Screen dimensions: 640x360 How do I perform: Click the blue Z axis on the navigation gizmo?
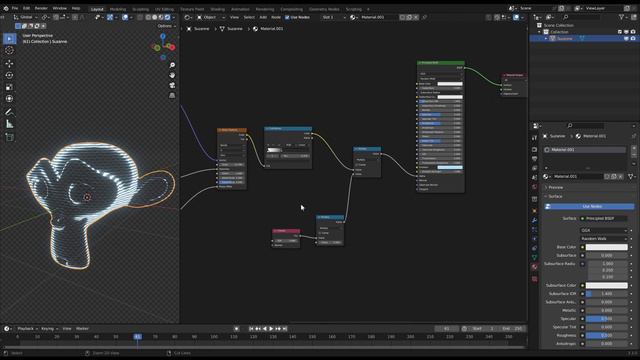coord(163,36)
